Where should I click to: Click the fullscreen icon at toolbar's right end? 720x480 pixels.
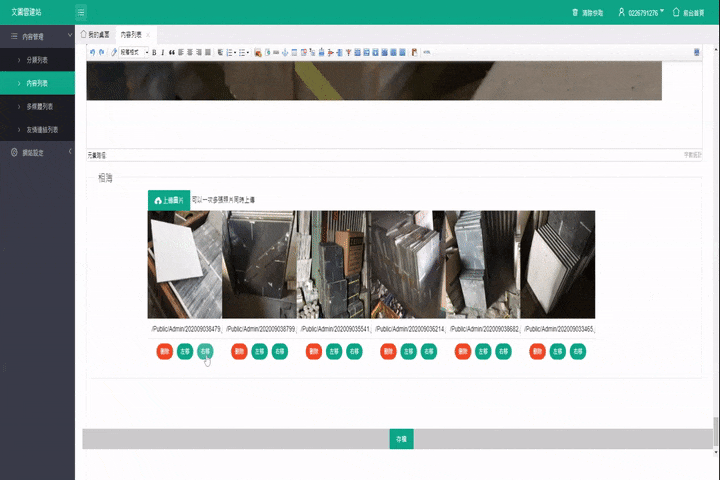697,52
